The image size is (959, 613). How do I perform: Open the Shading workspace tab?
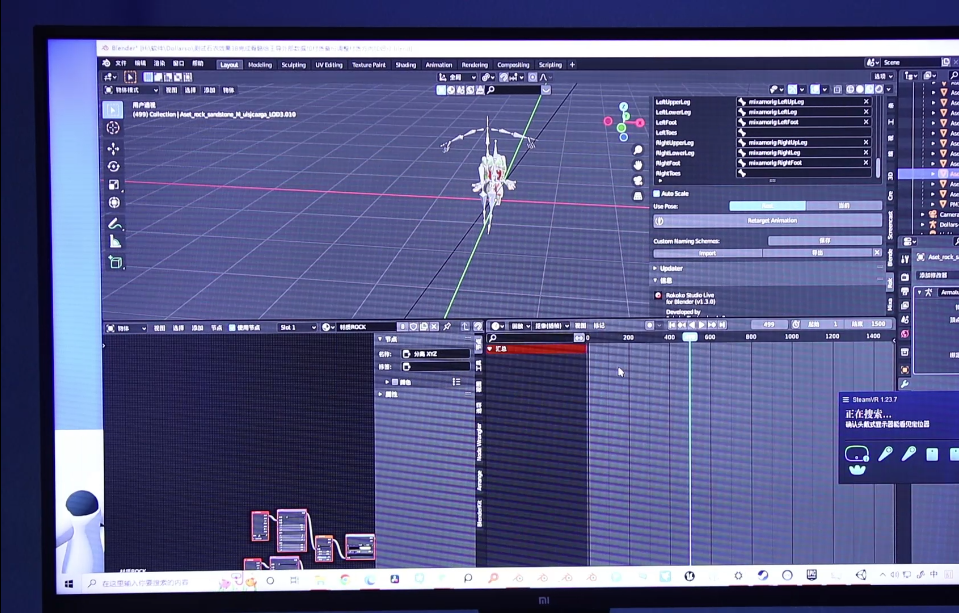click(405, 65)
